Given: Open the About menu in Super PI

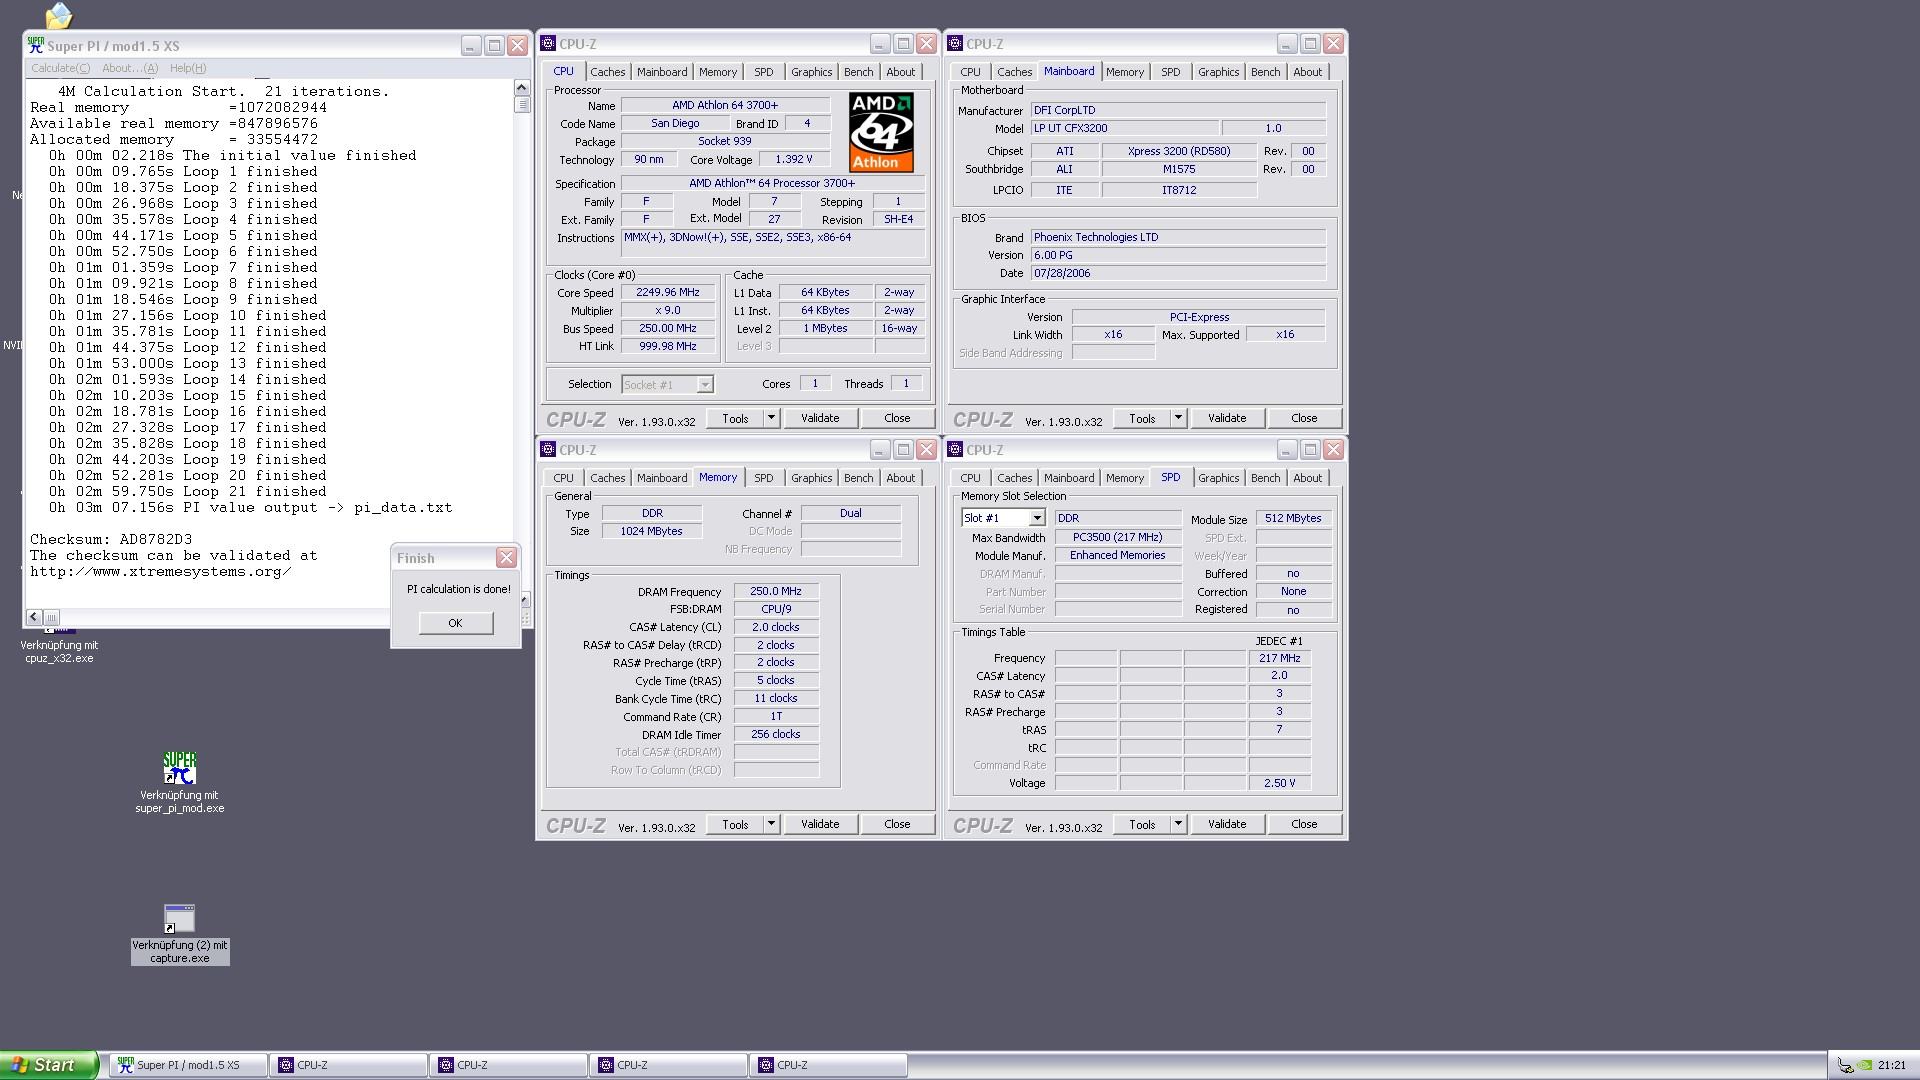Looking at the screenshot, I should click(130, 68).
